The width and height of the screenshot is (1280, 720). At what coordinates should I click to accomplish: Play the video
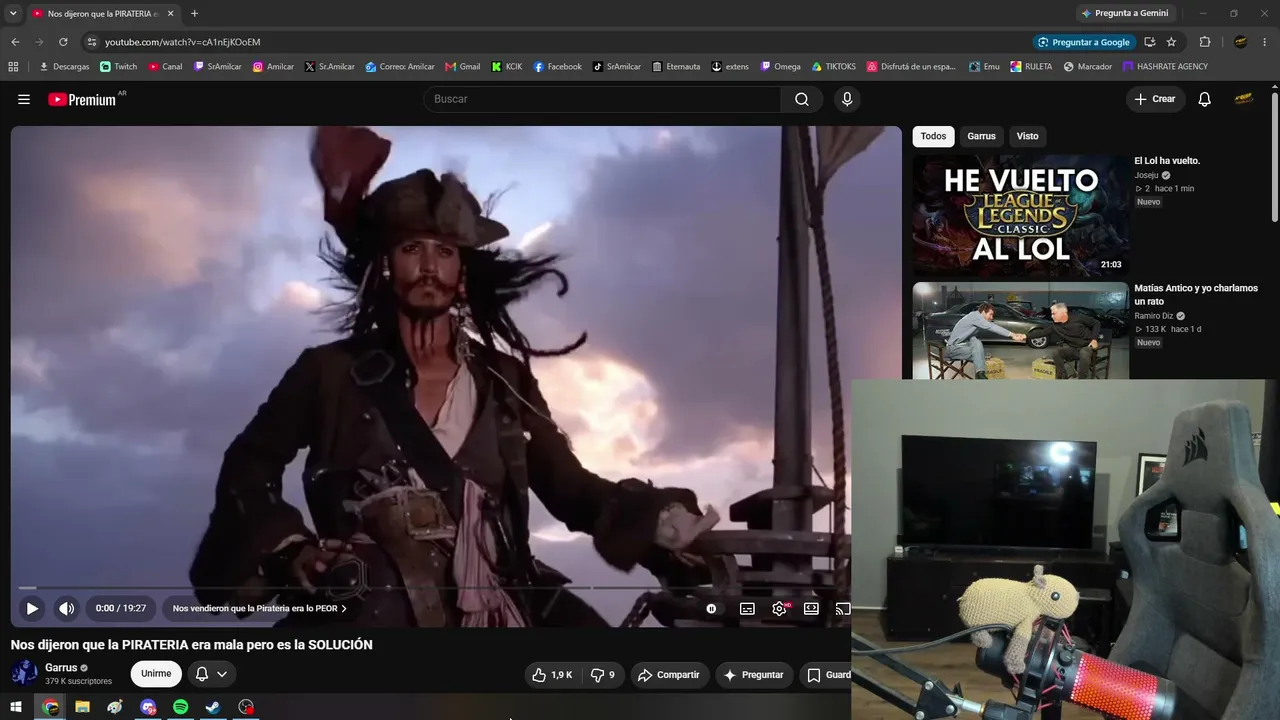[x=32, y=608]
